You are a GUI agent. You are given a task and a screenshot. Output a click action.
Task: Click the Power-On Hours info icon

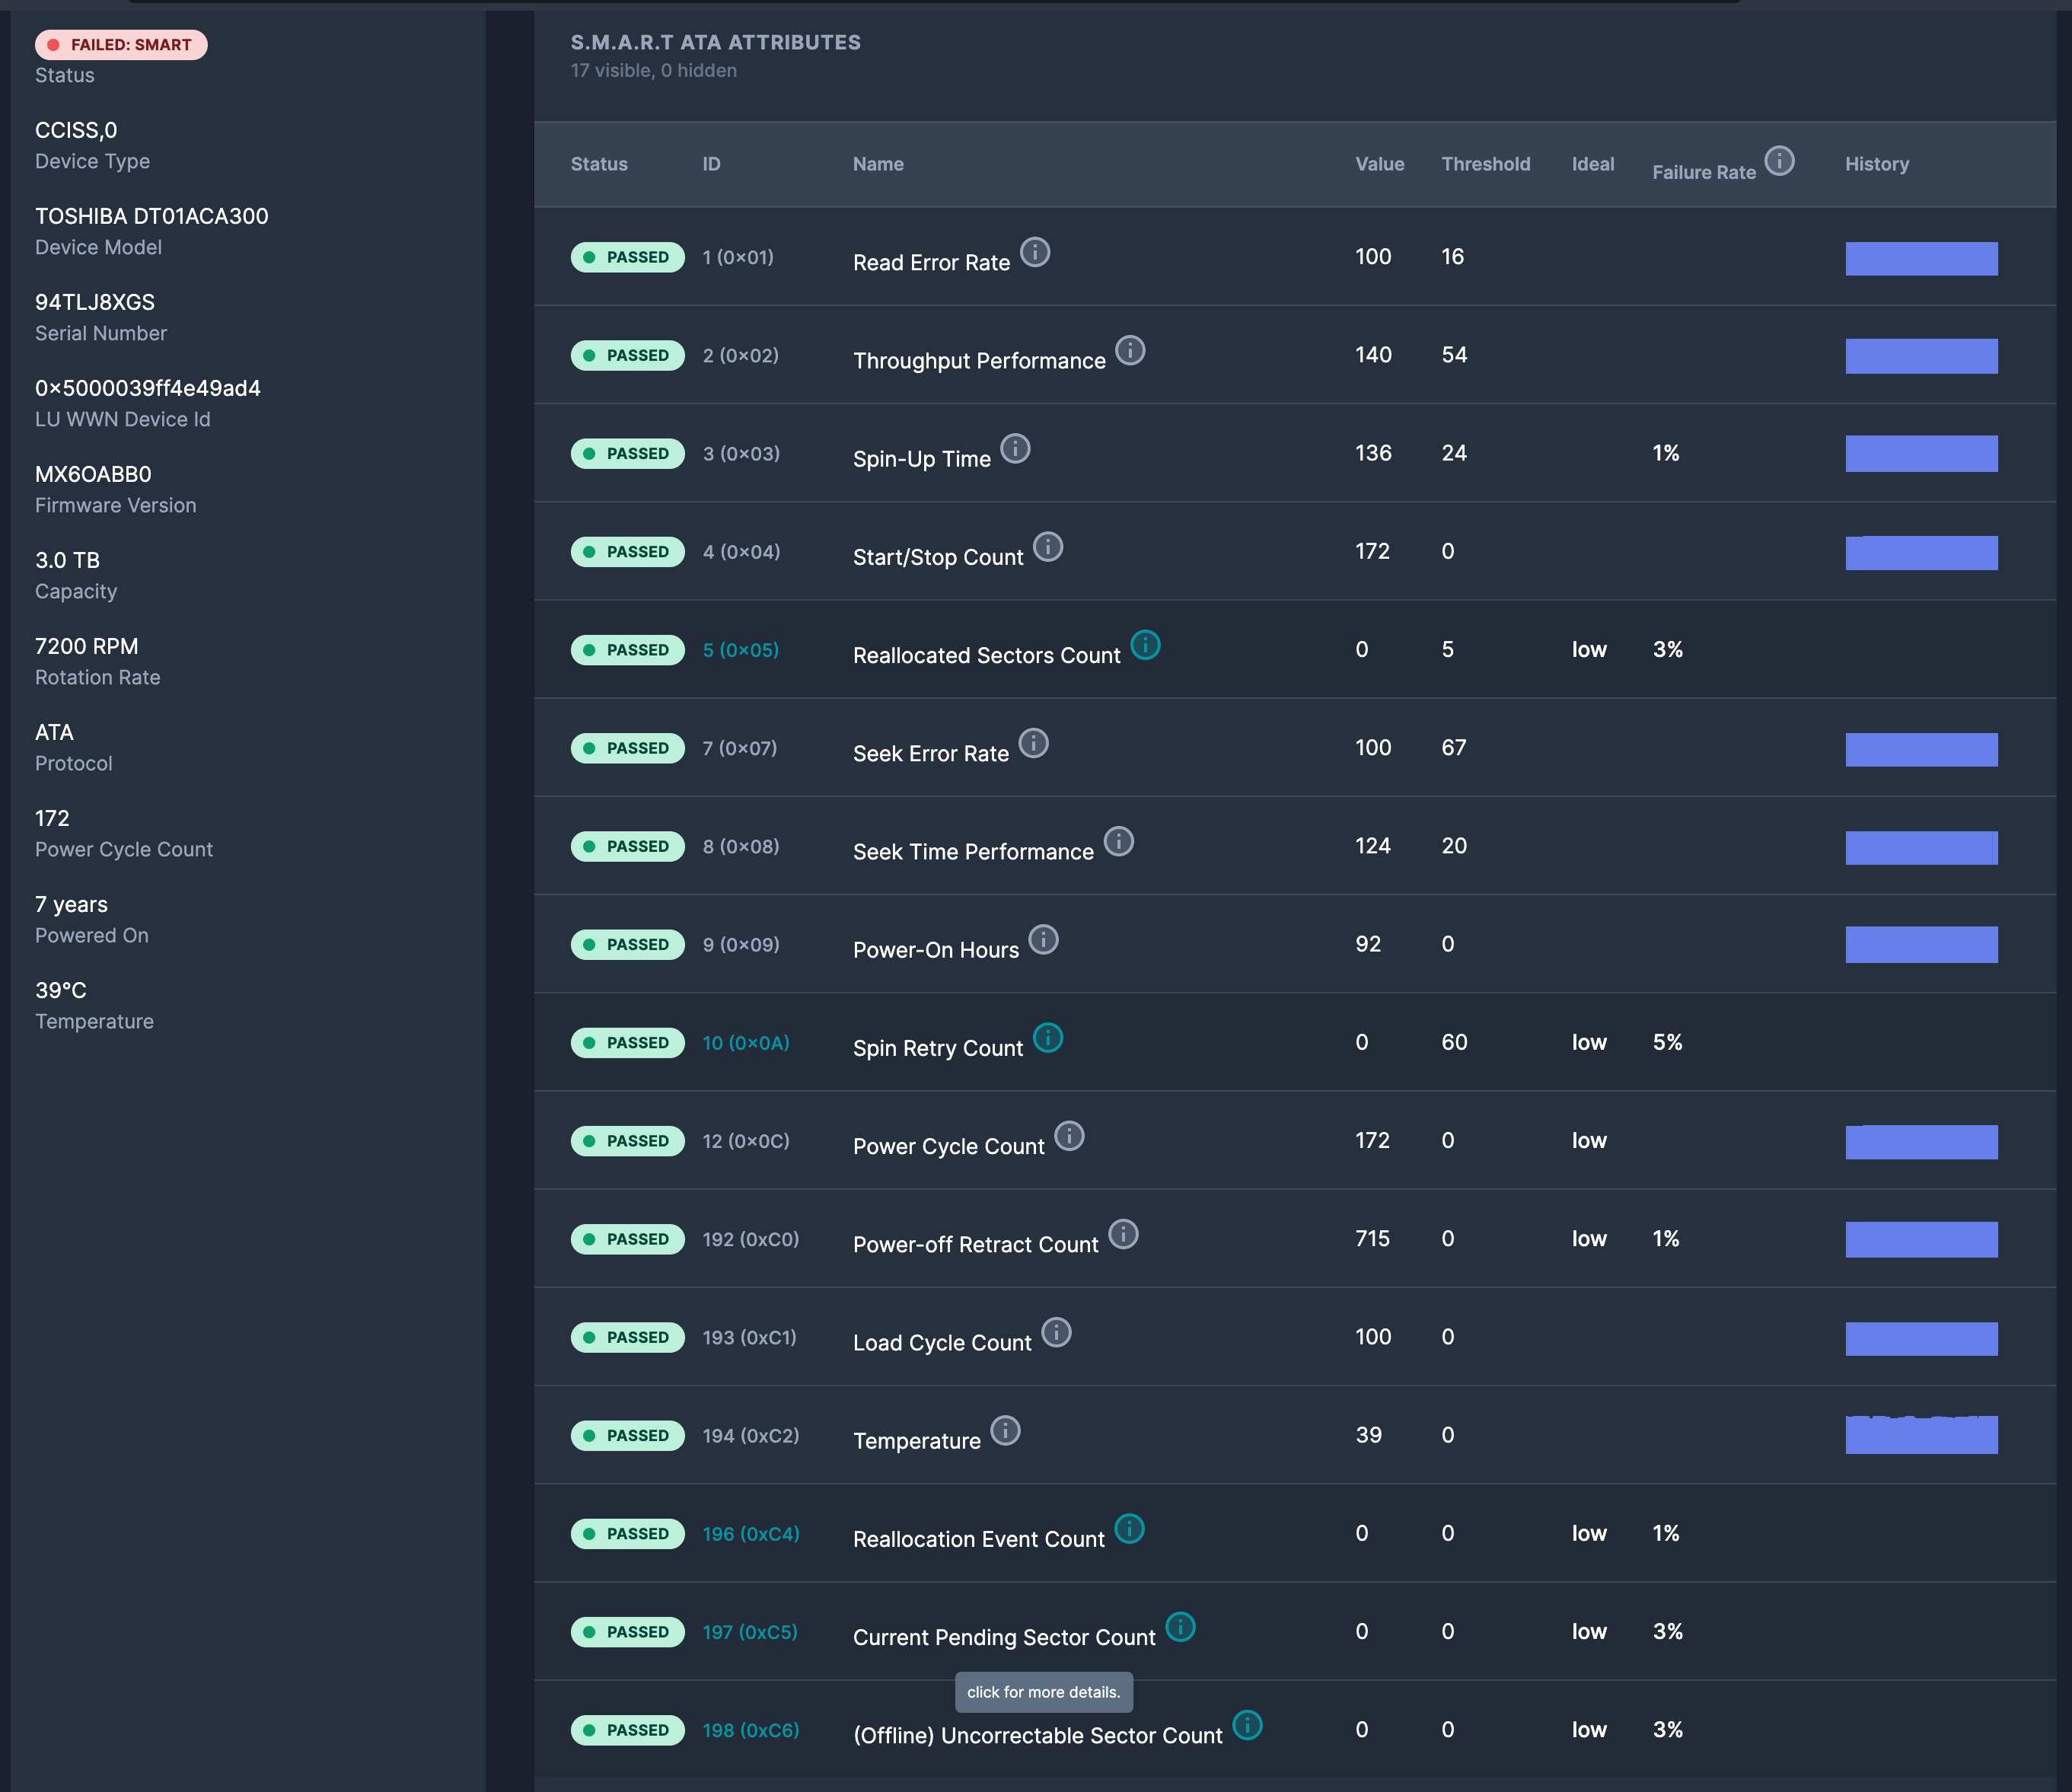[1043, 939]
